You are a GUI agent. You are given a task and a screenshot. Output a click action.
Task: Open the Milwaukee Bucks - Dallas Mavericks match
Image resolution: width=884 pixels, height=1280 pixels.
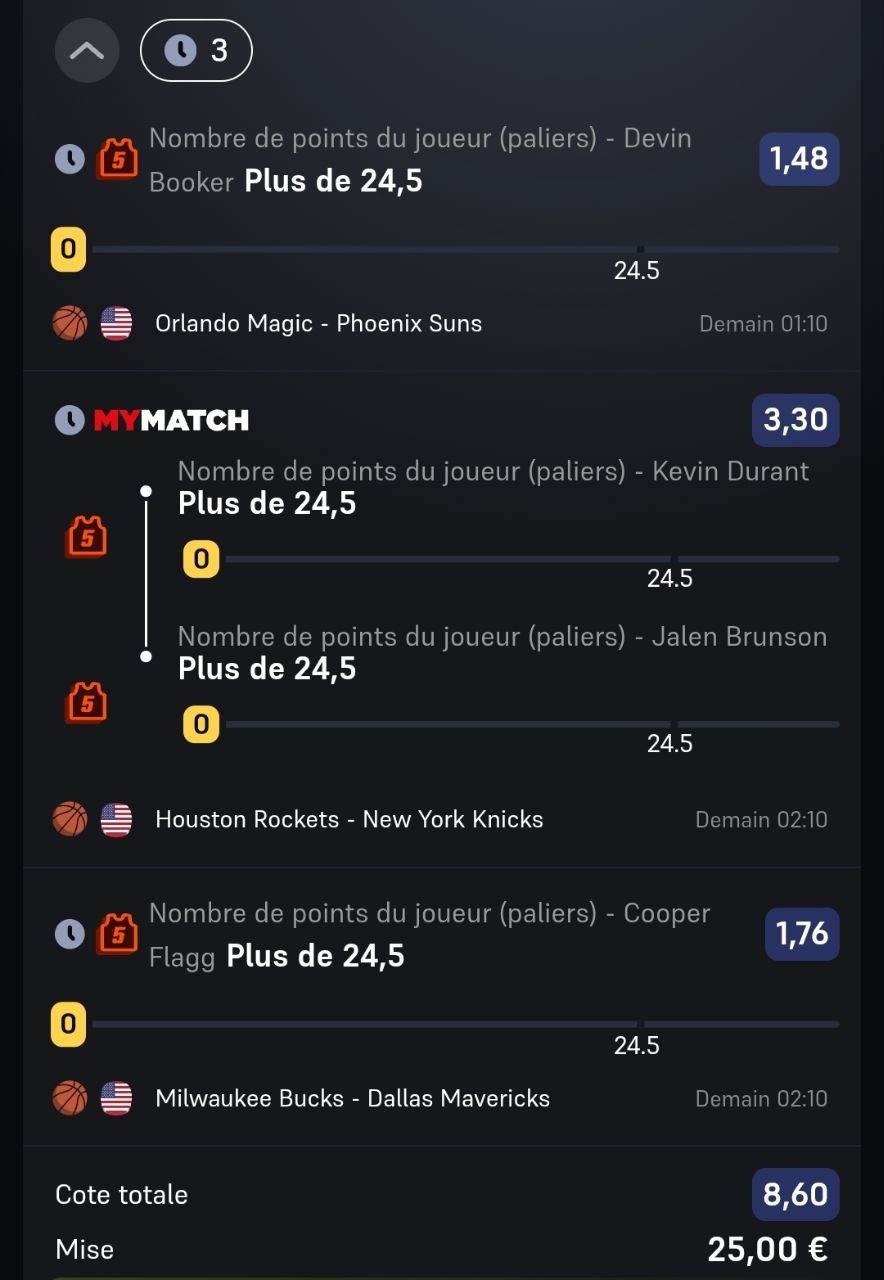click(352, 1099)
